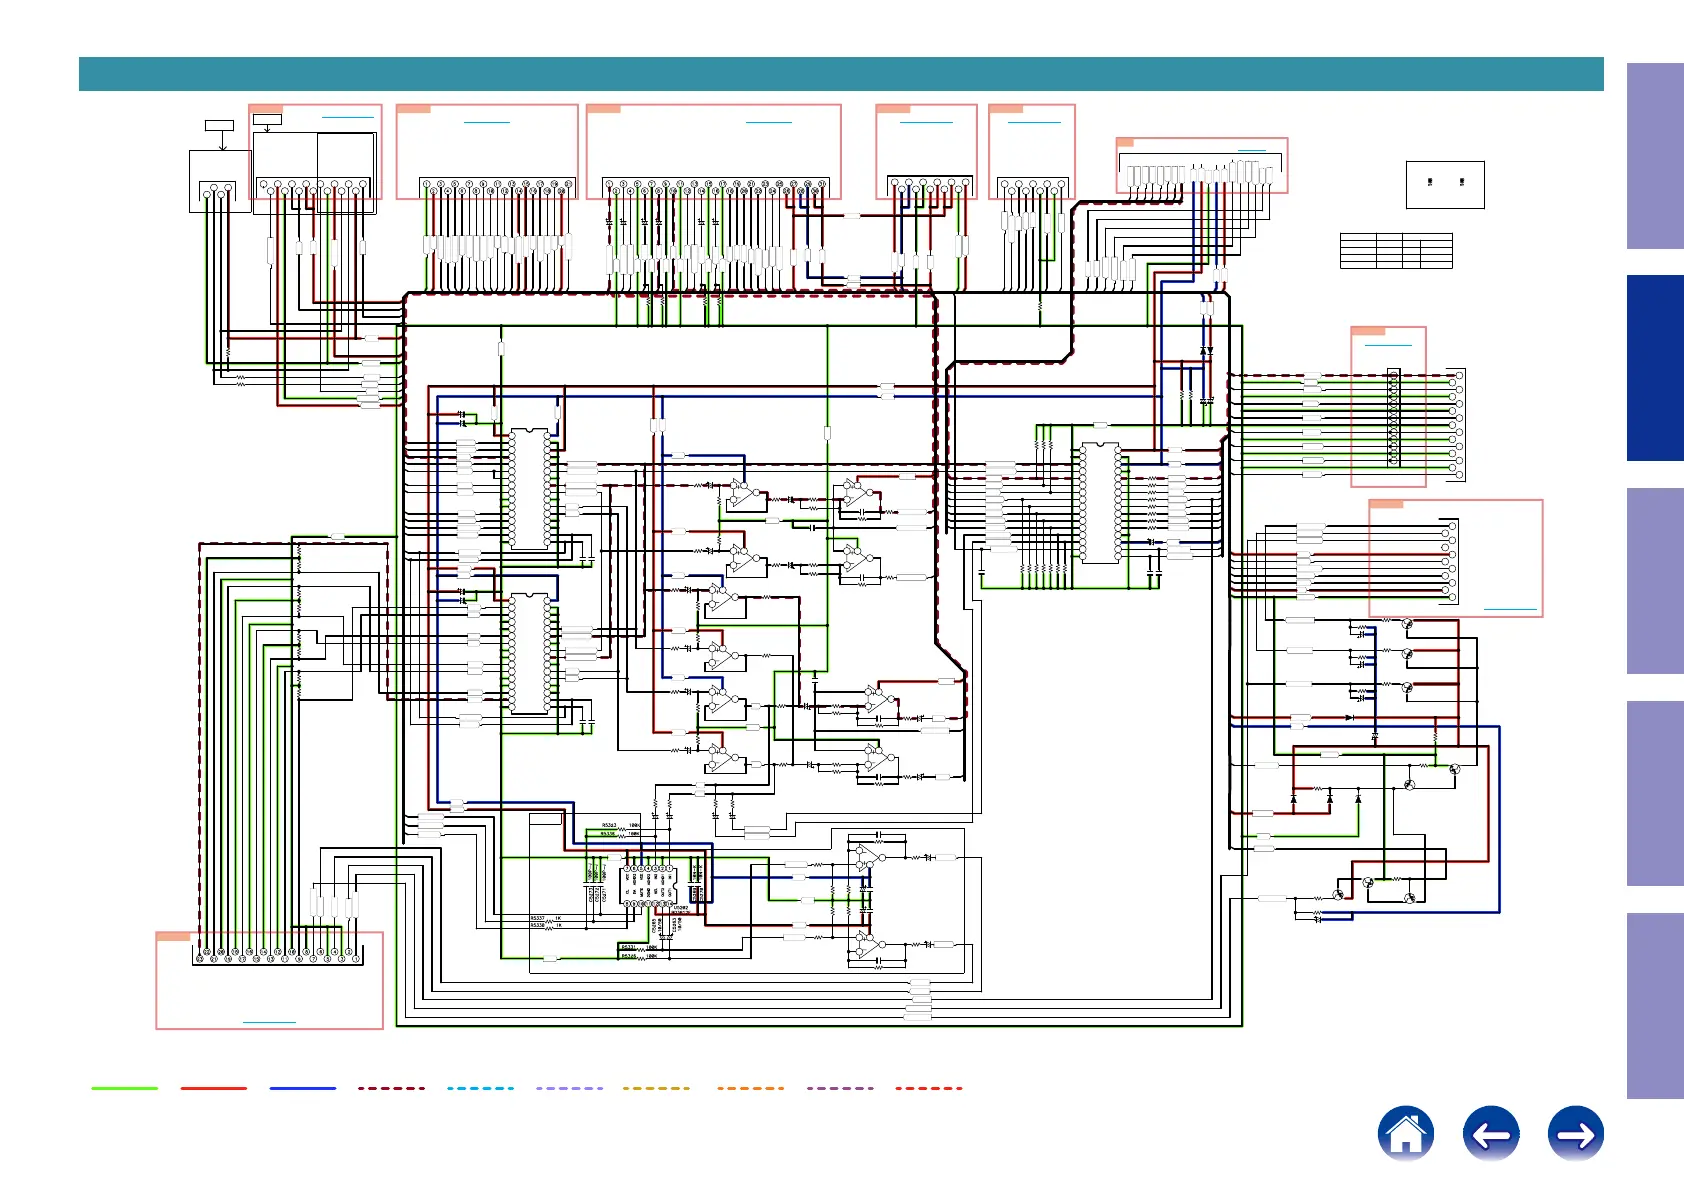Go to the home page icon
The width and height of the screenshot is (1684, 1191).
click(1405, 1134)
